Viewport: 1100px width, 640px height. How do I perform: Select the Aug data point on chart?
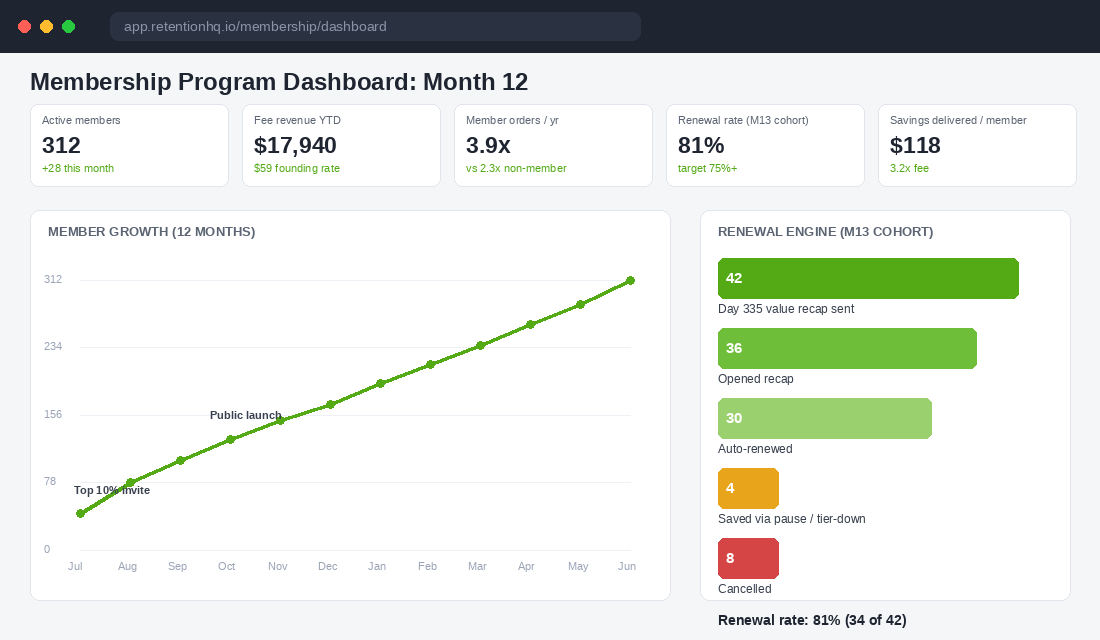(130, 483)
